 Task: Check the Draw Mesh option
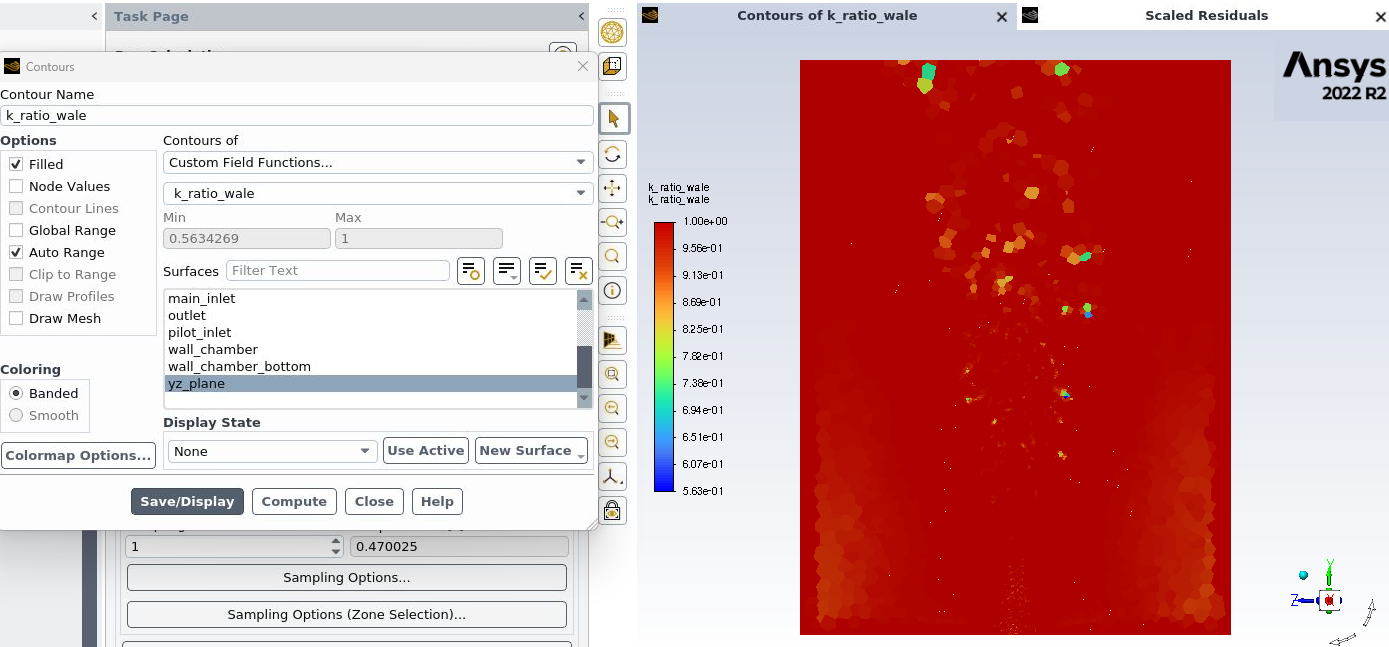click(x=16, y=318)
